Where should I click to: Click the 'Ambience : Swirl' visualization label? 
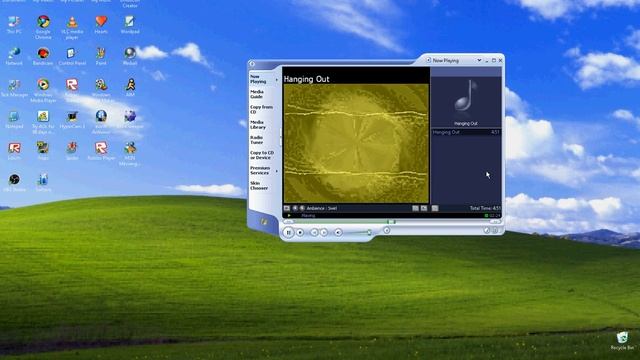[322, 208]
